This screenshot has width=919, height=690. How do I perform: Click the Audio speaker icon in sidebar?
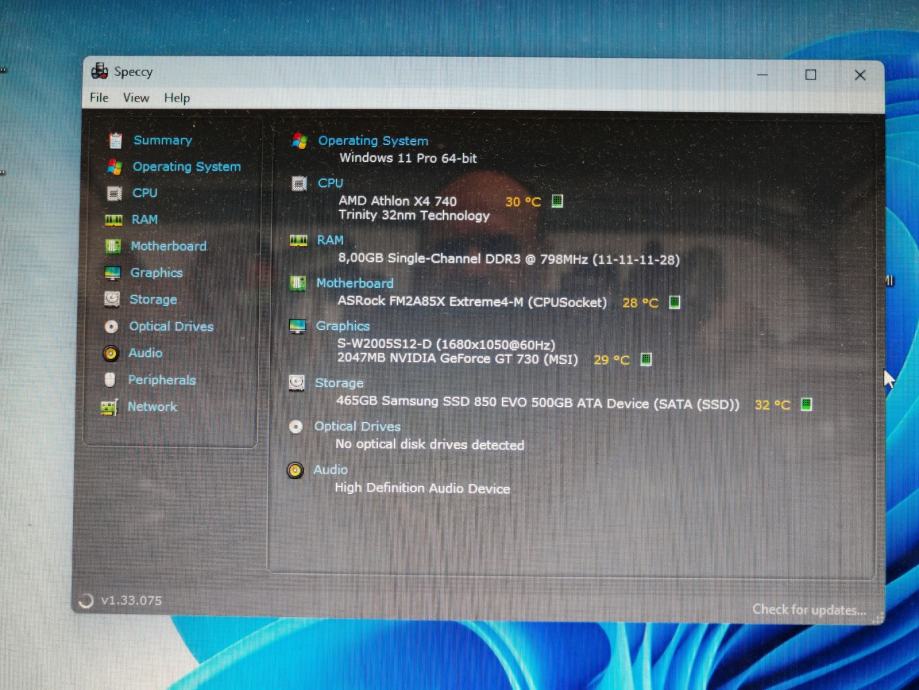click(x=110, y=353)
